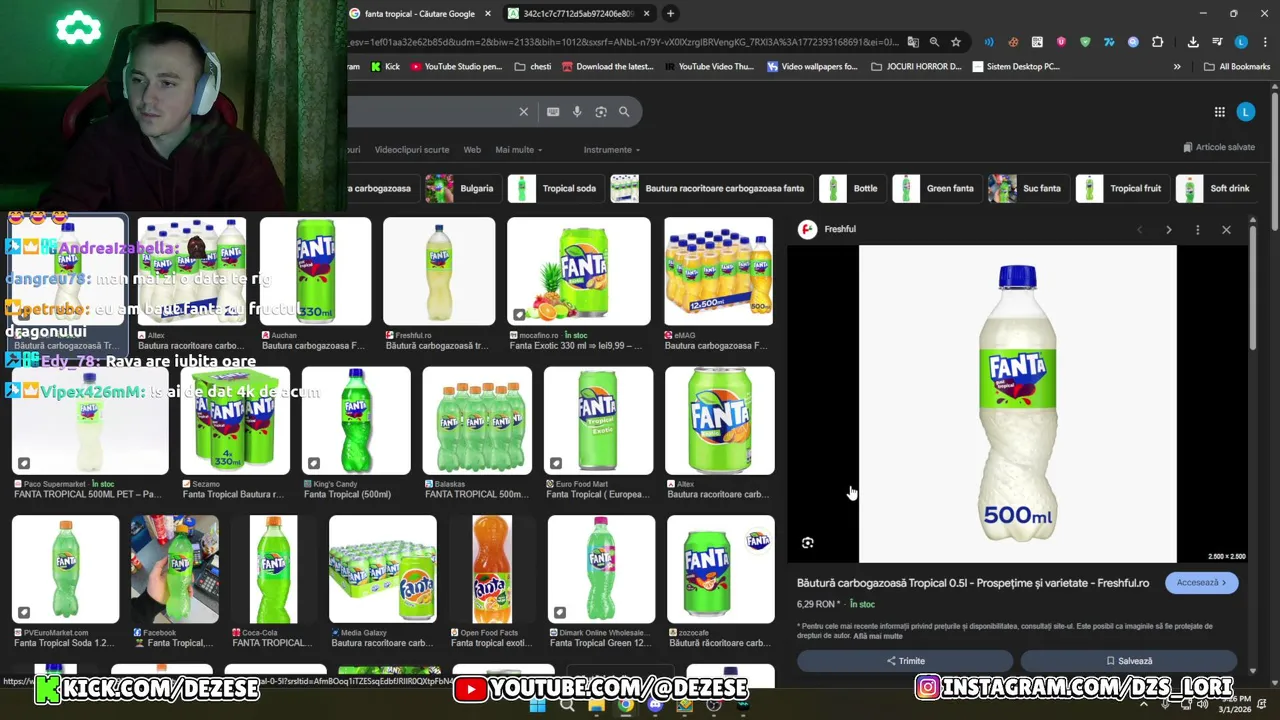This screenshot has height=720, width=1280.
Task: Open the eMAG Fanta bottles pack thumbnail
Action: (718, 271)
